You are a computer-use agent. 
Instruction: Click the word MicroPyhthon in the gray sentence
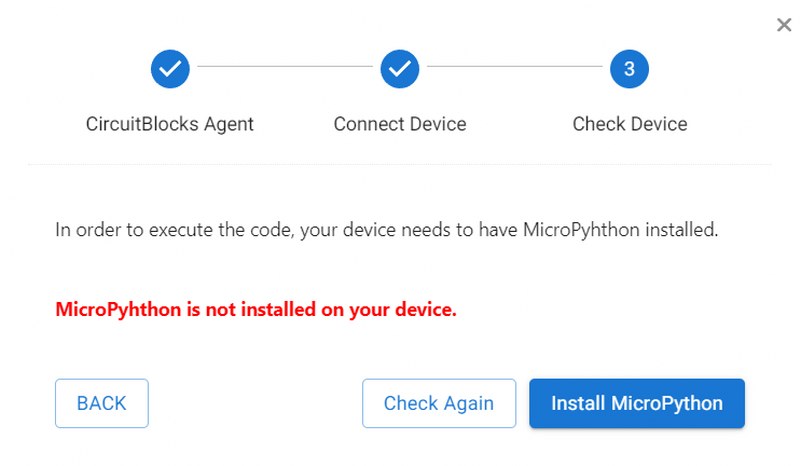[x=581, y=230]
